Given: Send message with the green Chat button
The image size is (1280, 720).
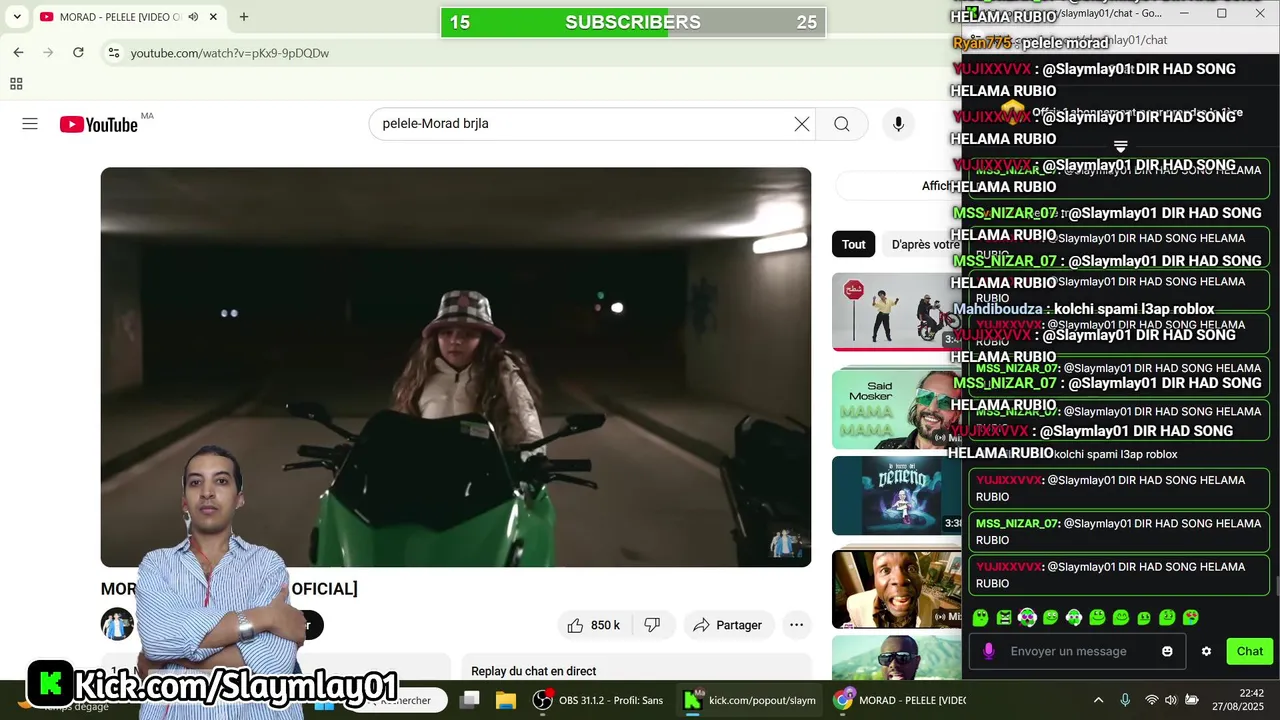Looking at the screenshot, I should click(x=1250, y=651).
